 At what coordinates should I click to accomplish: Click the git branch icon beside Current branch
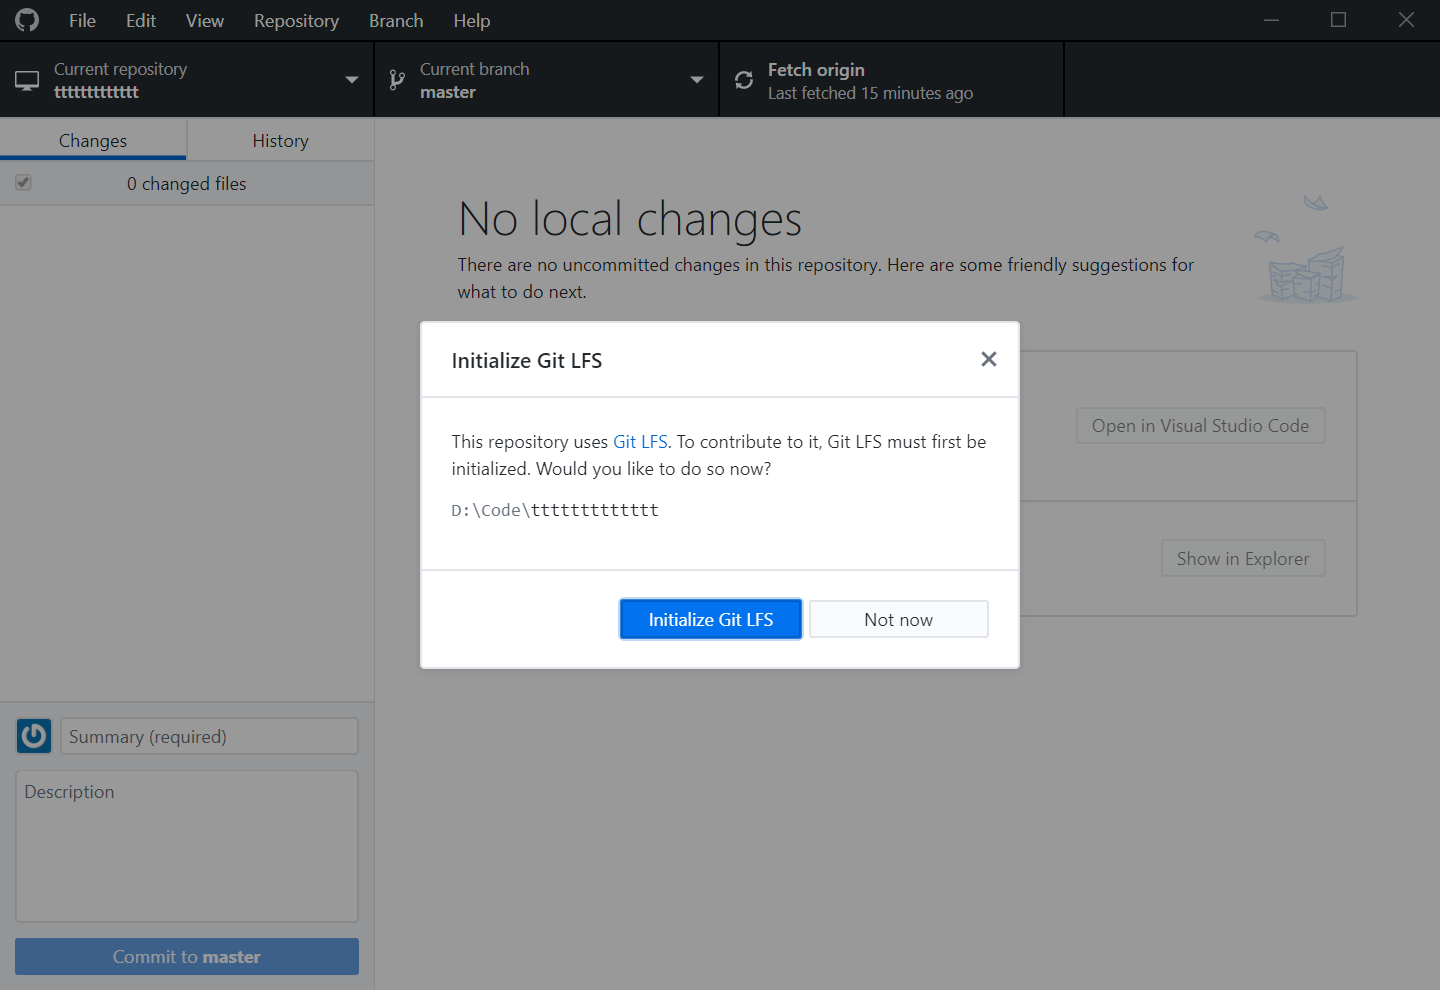coord(397,80)
